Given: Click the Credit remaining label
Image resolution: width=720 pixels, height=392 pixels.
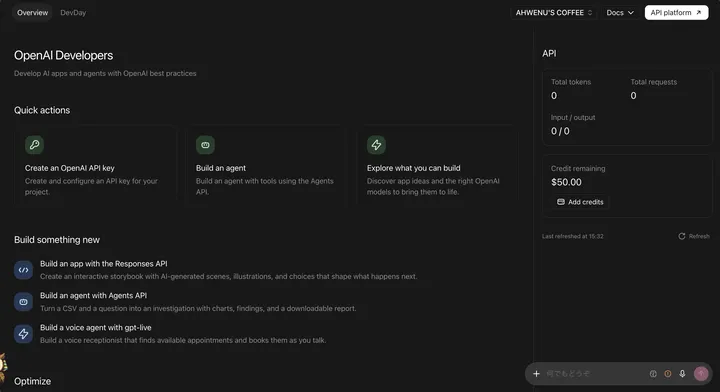Looking at the screenshot, I should click(x=578, y=168).
